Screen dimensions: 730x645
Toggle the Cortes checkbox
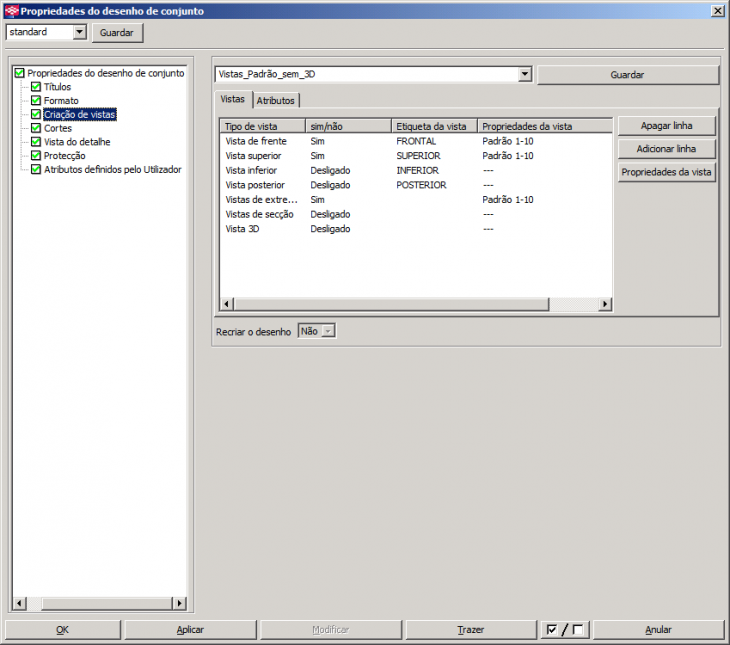[36, 129]
